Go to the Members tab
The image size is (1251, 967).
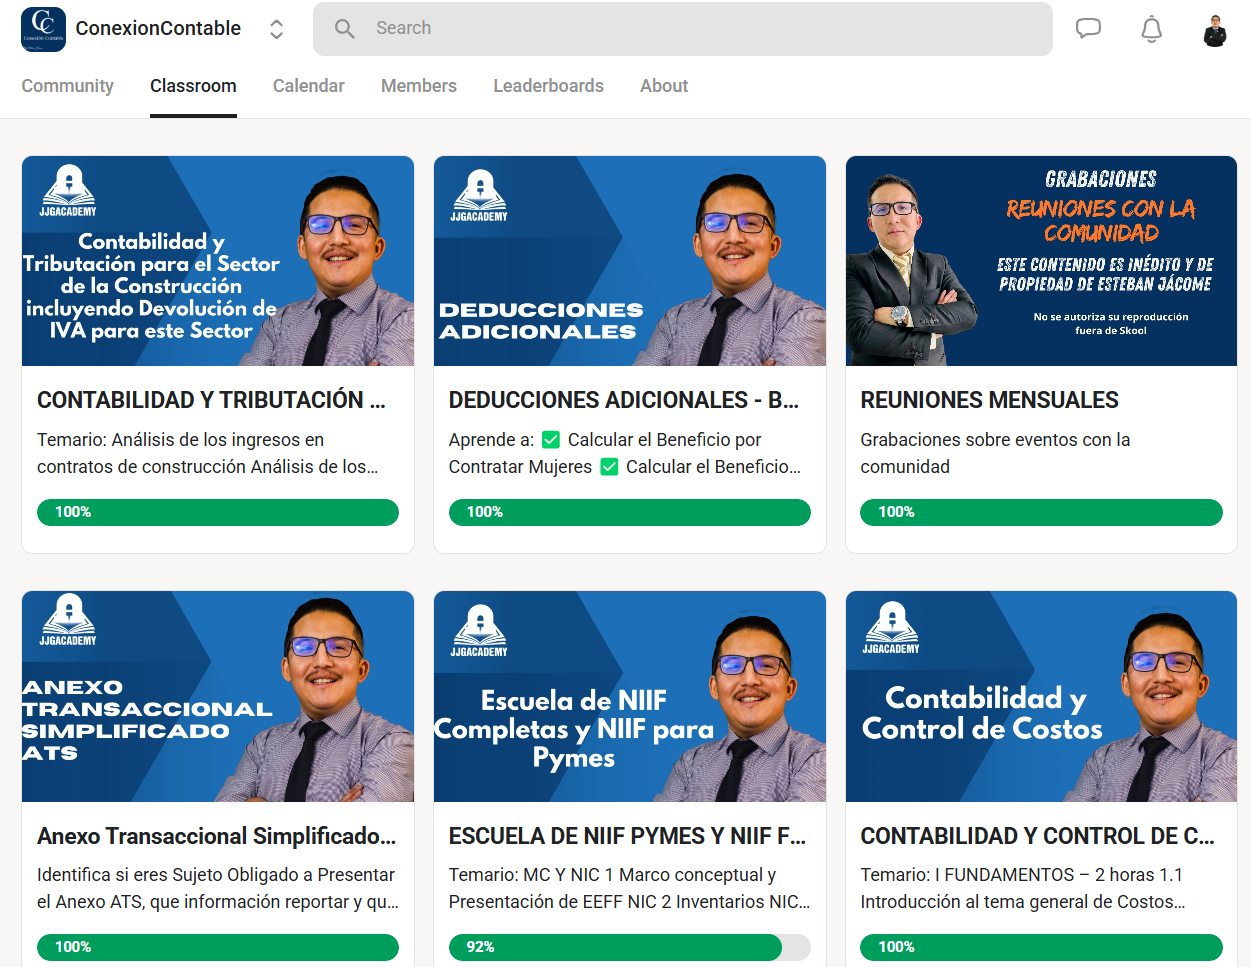419,86
